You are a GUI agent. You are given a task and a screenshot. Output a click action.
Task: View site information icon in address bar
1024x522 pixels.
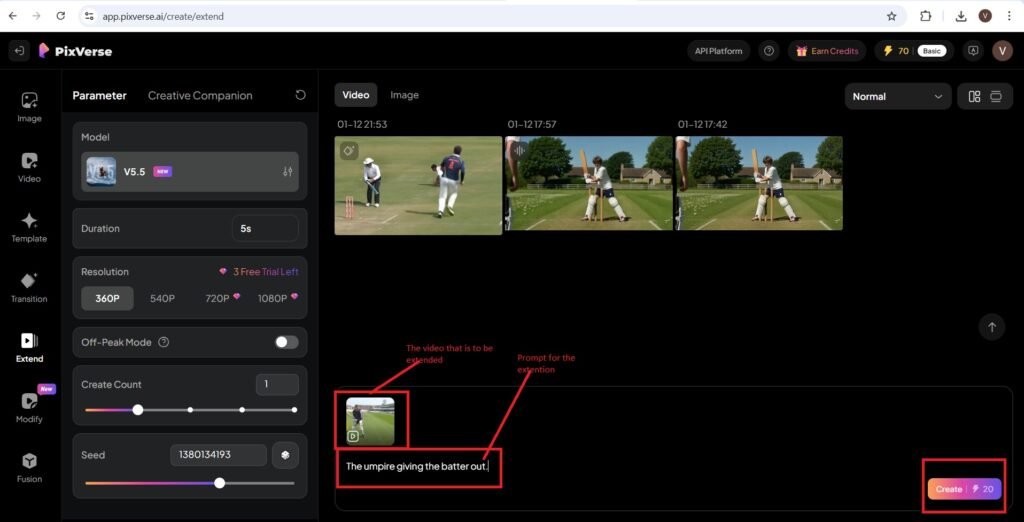point(89,16)
